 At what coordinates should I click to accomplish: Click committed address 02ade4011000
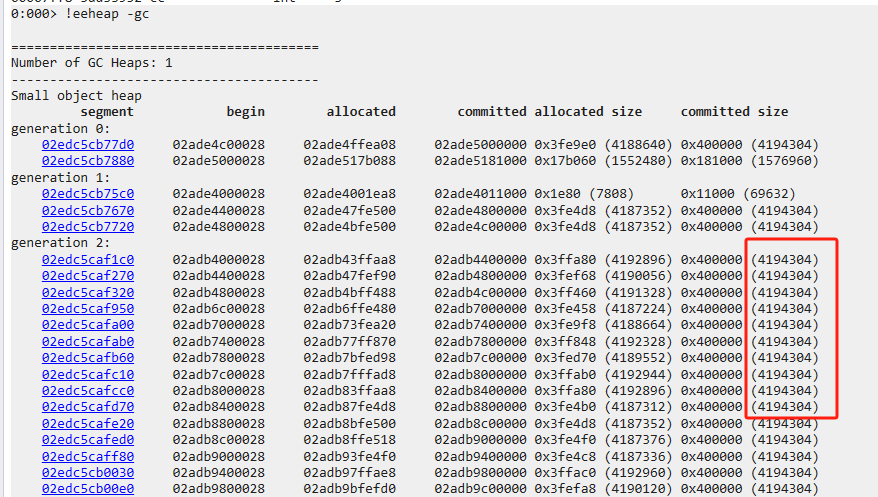(x=480, y=194)
